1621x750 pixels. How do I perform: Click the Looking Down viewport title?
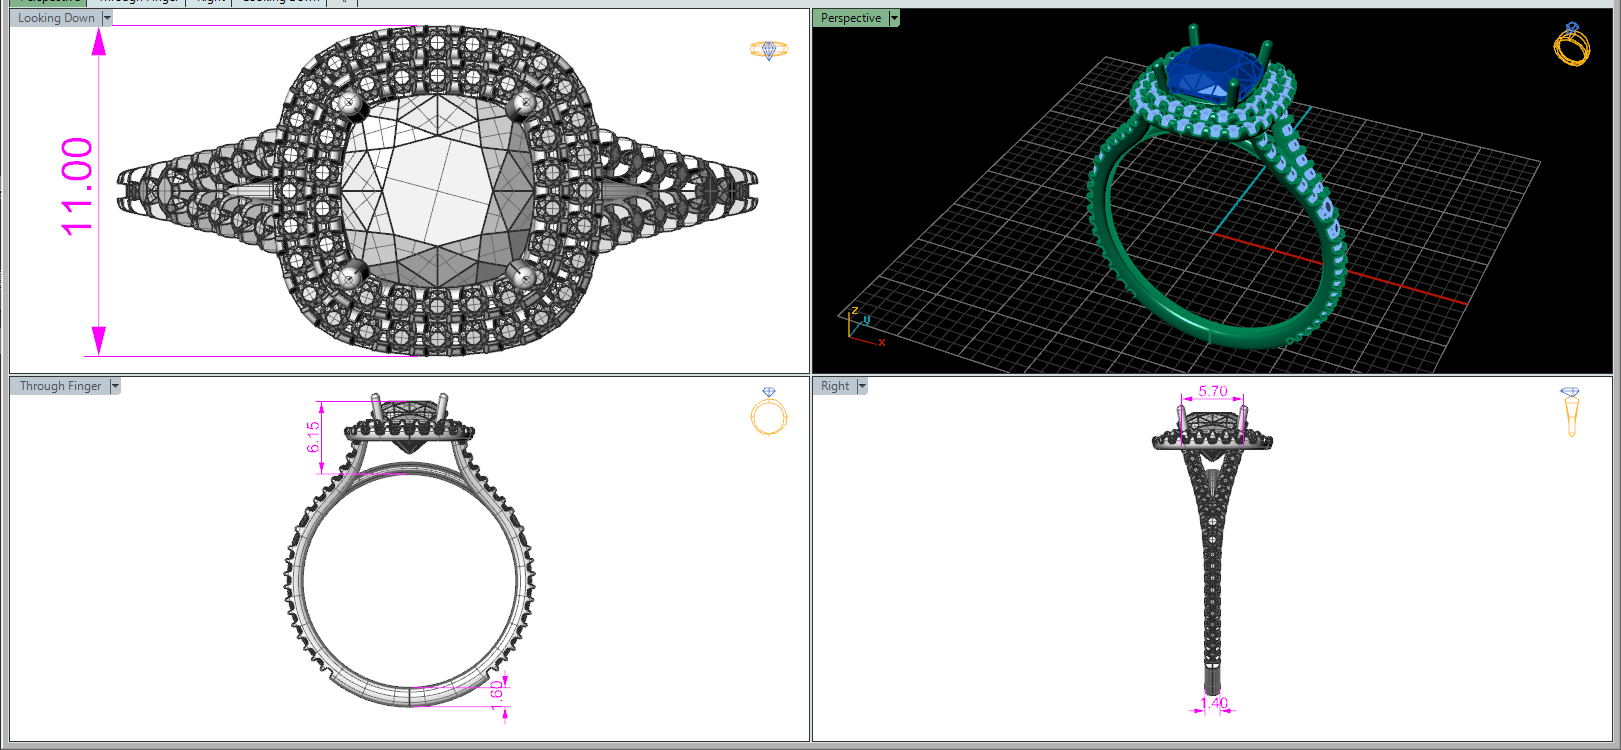pos(56,18)
